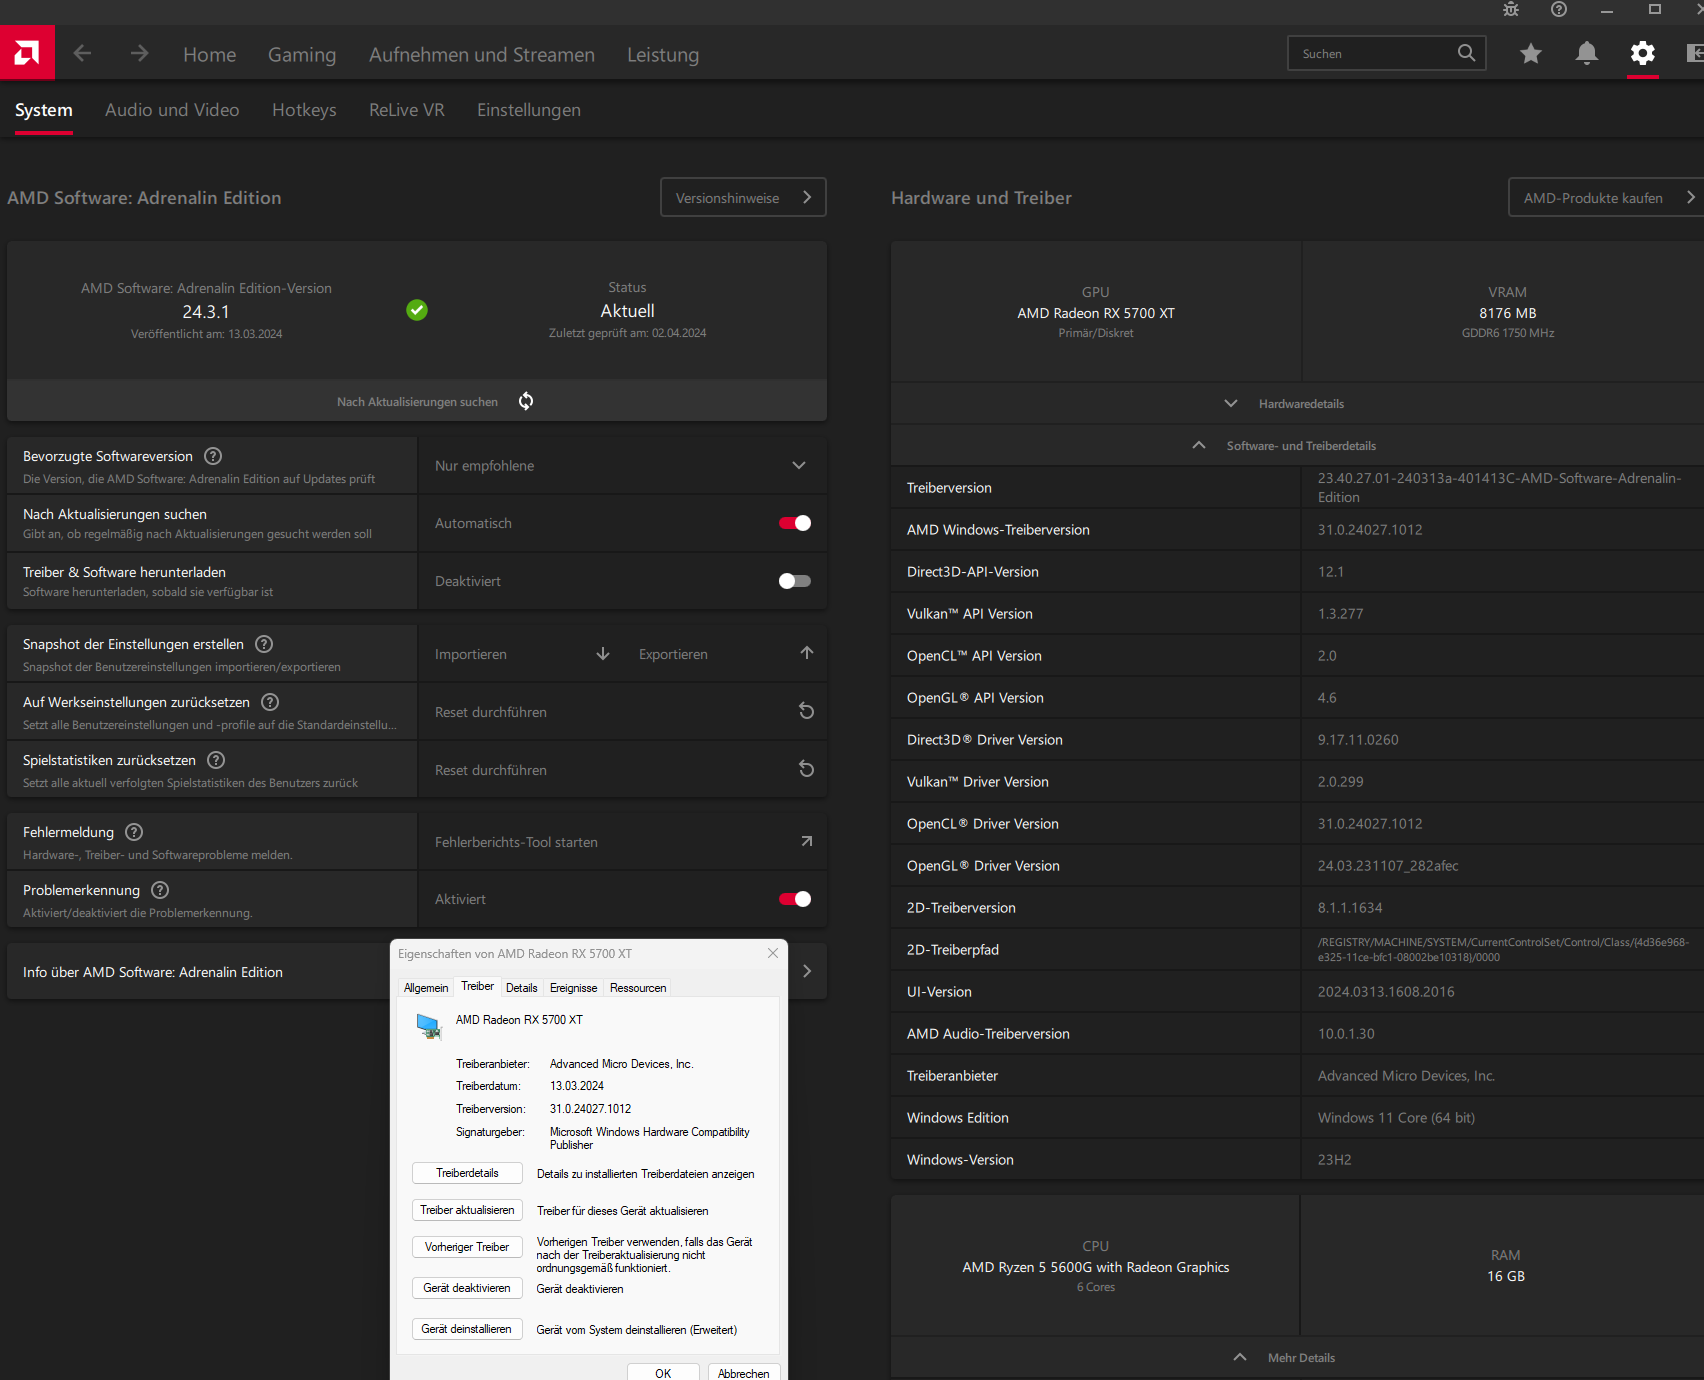Switch to Einstellungen subtab
1704x1380 pixels.
[529, 110]
